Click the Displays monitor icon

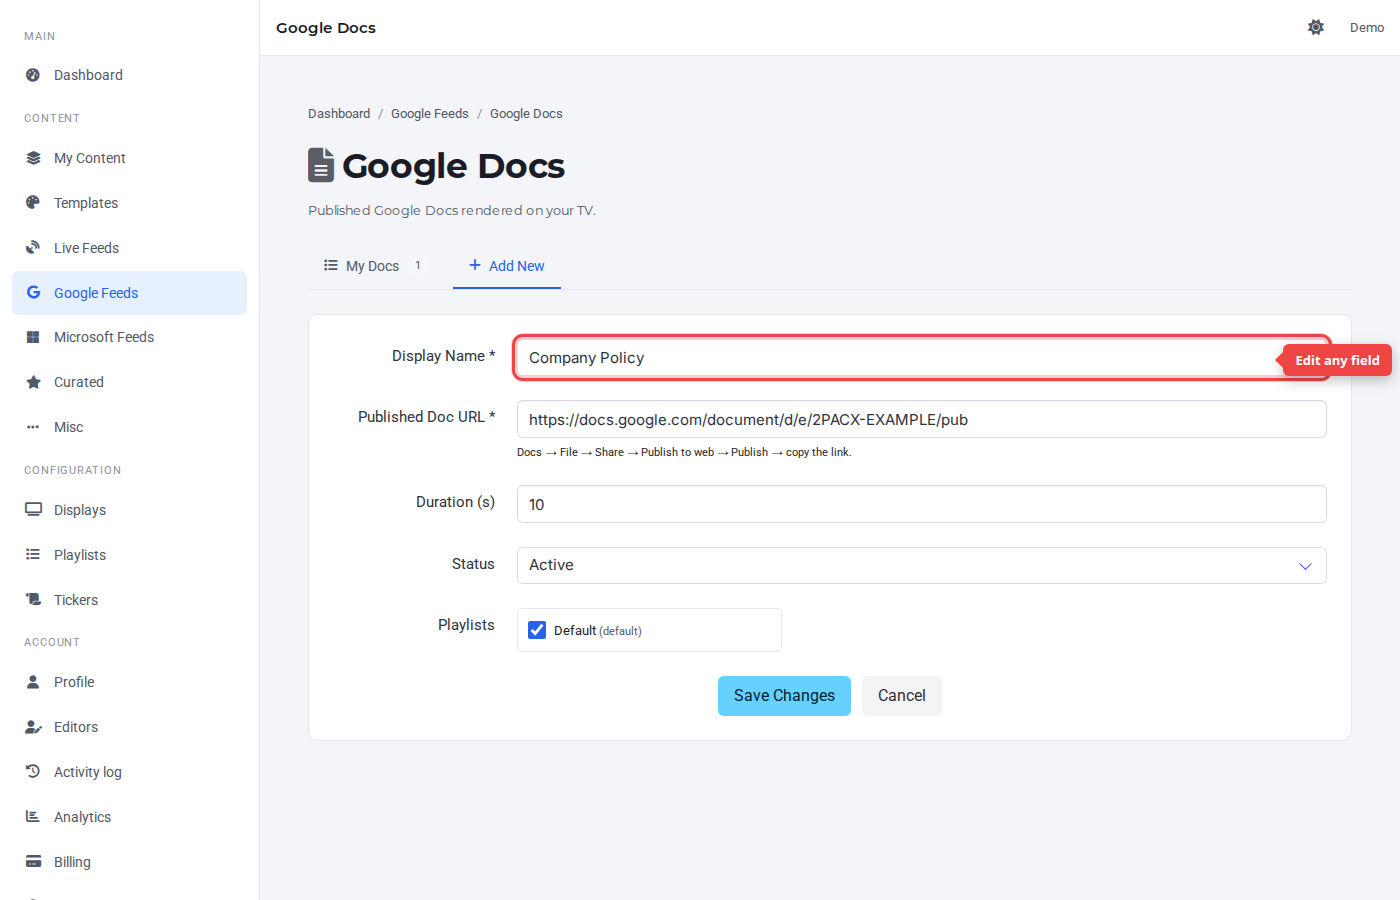(x=33, y=510)
